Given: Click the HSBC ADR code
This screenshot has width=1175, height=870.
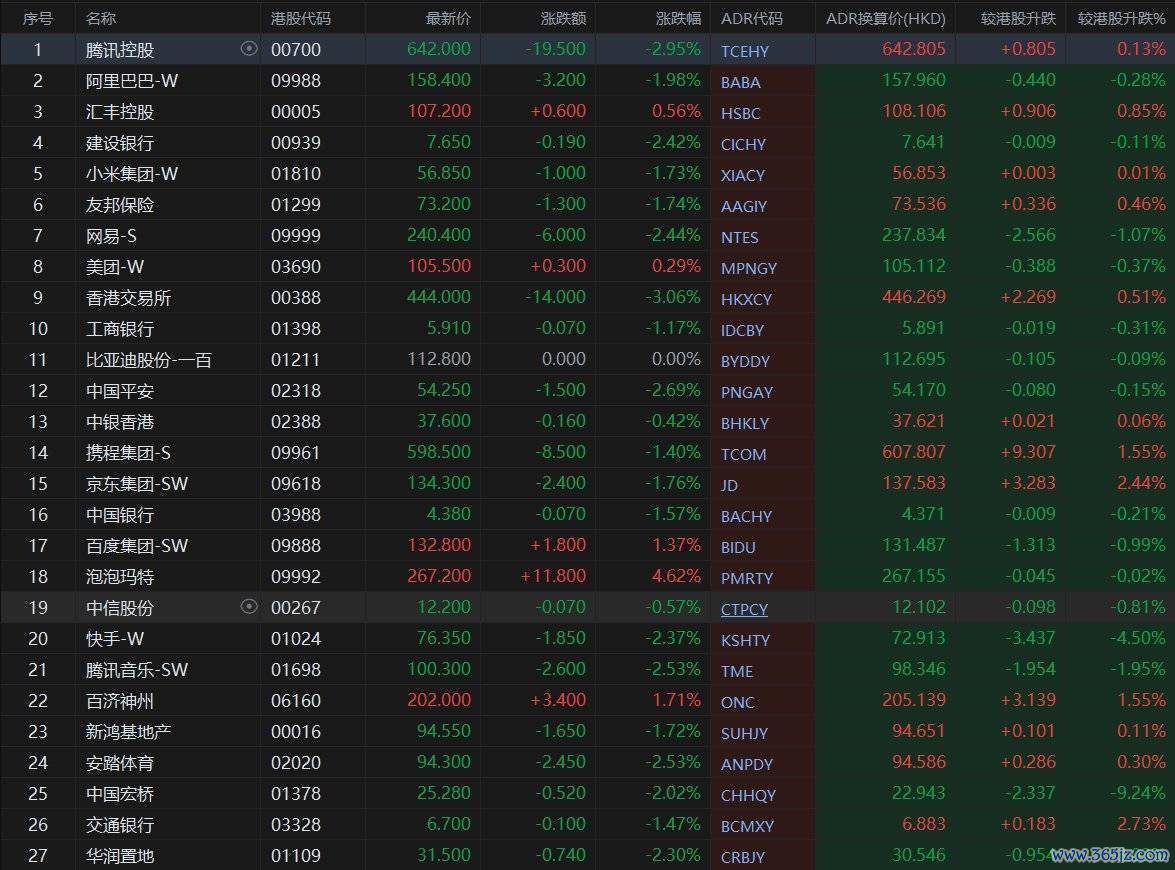Looking at the screenshot, I should [x=740, y=113].
